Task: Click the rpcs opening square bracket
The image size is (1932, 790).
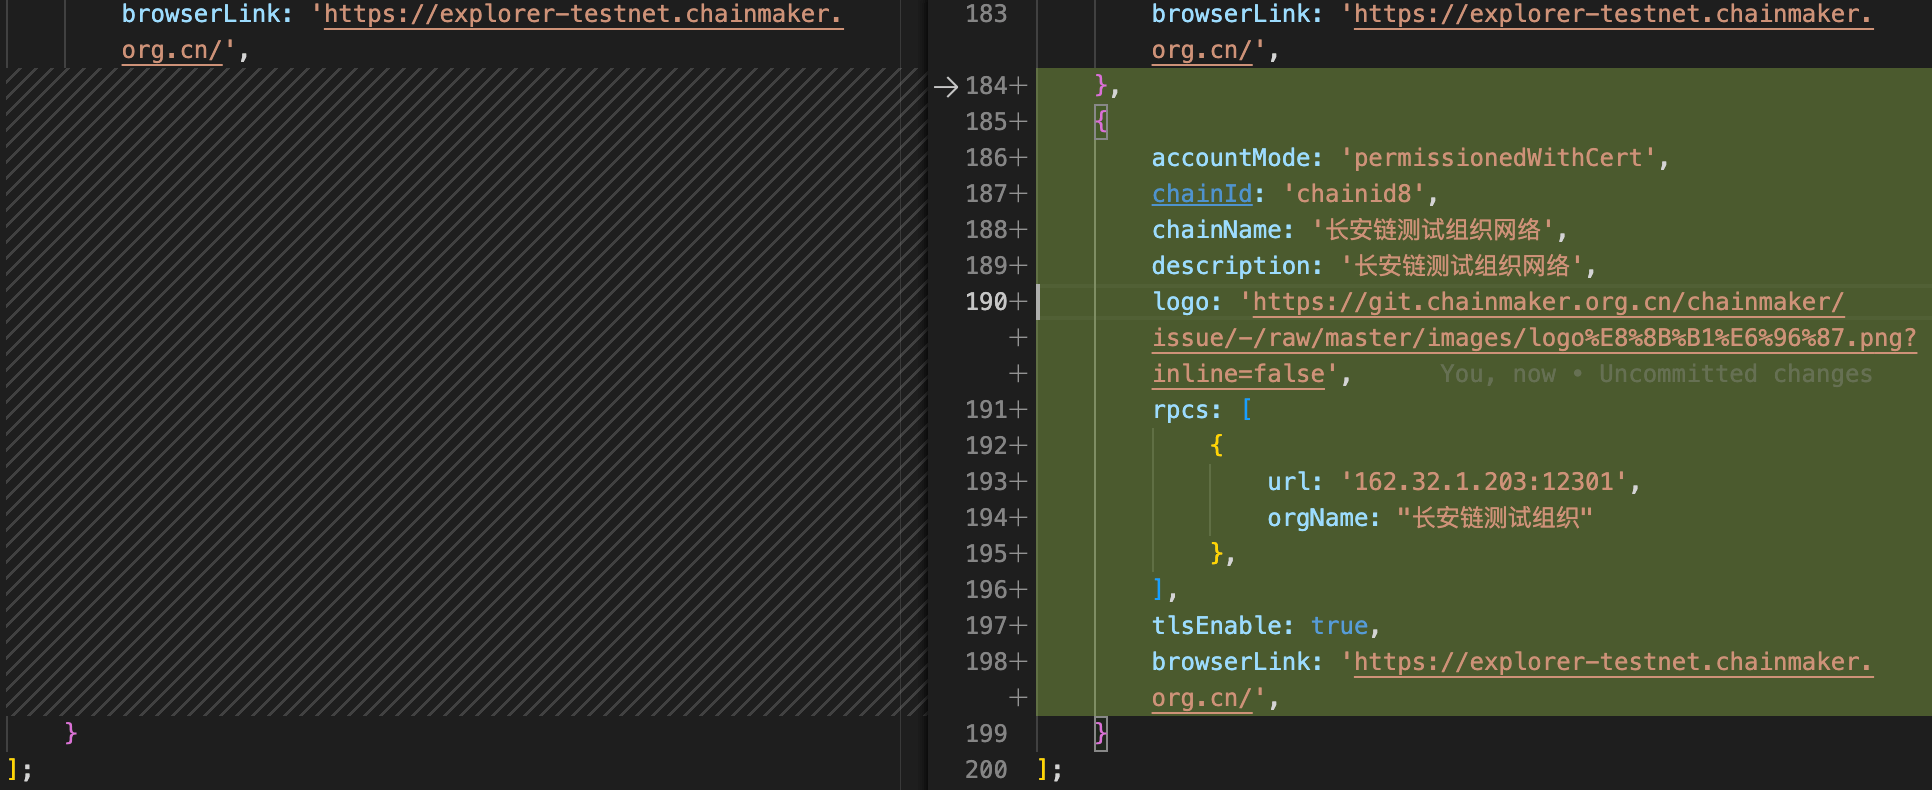Action: (1246, 410)
